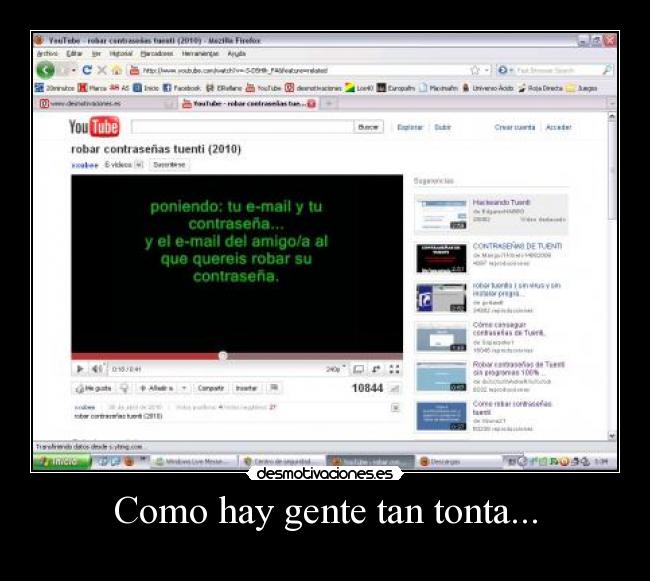Open the 240p video quality dropdown

click(335, 369)
